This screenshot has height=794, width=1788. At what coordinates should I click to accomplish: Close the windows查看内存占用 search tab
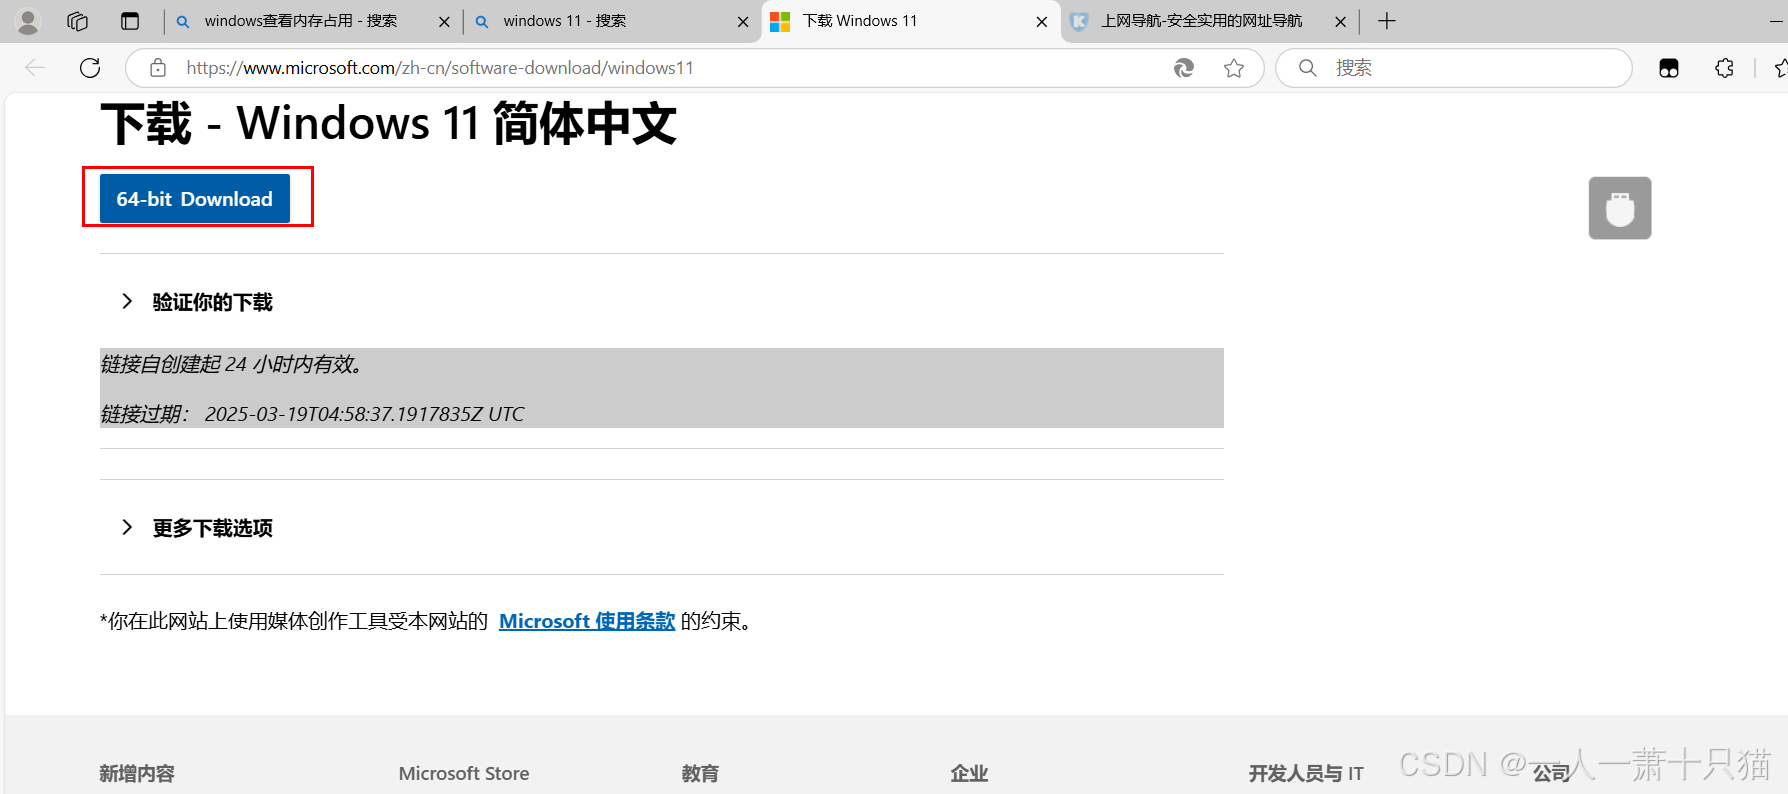tap(444, 21)
